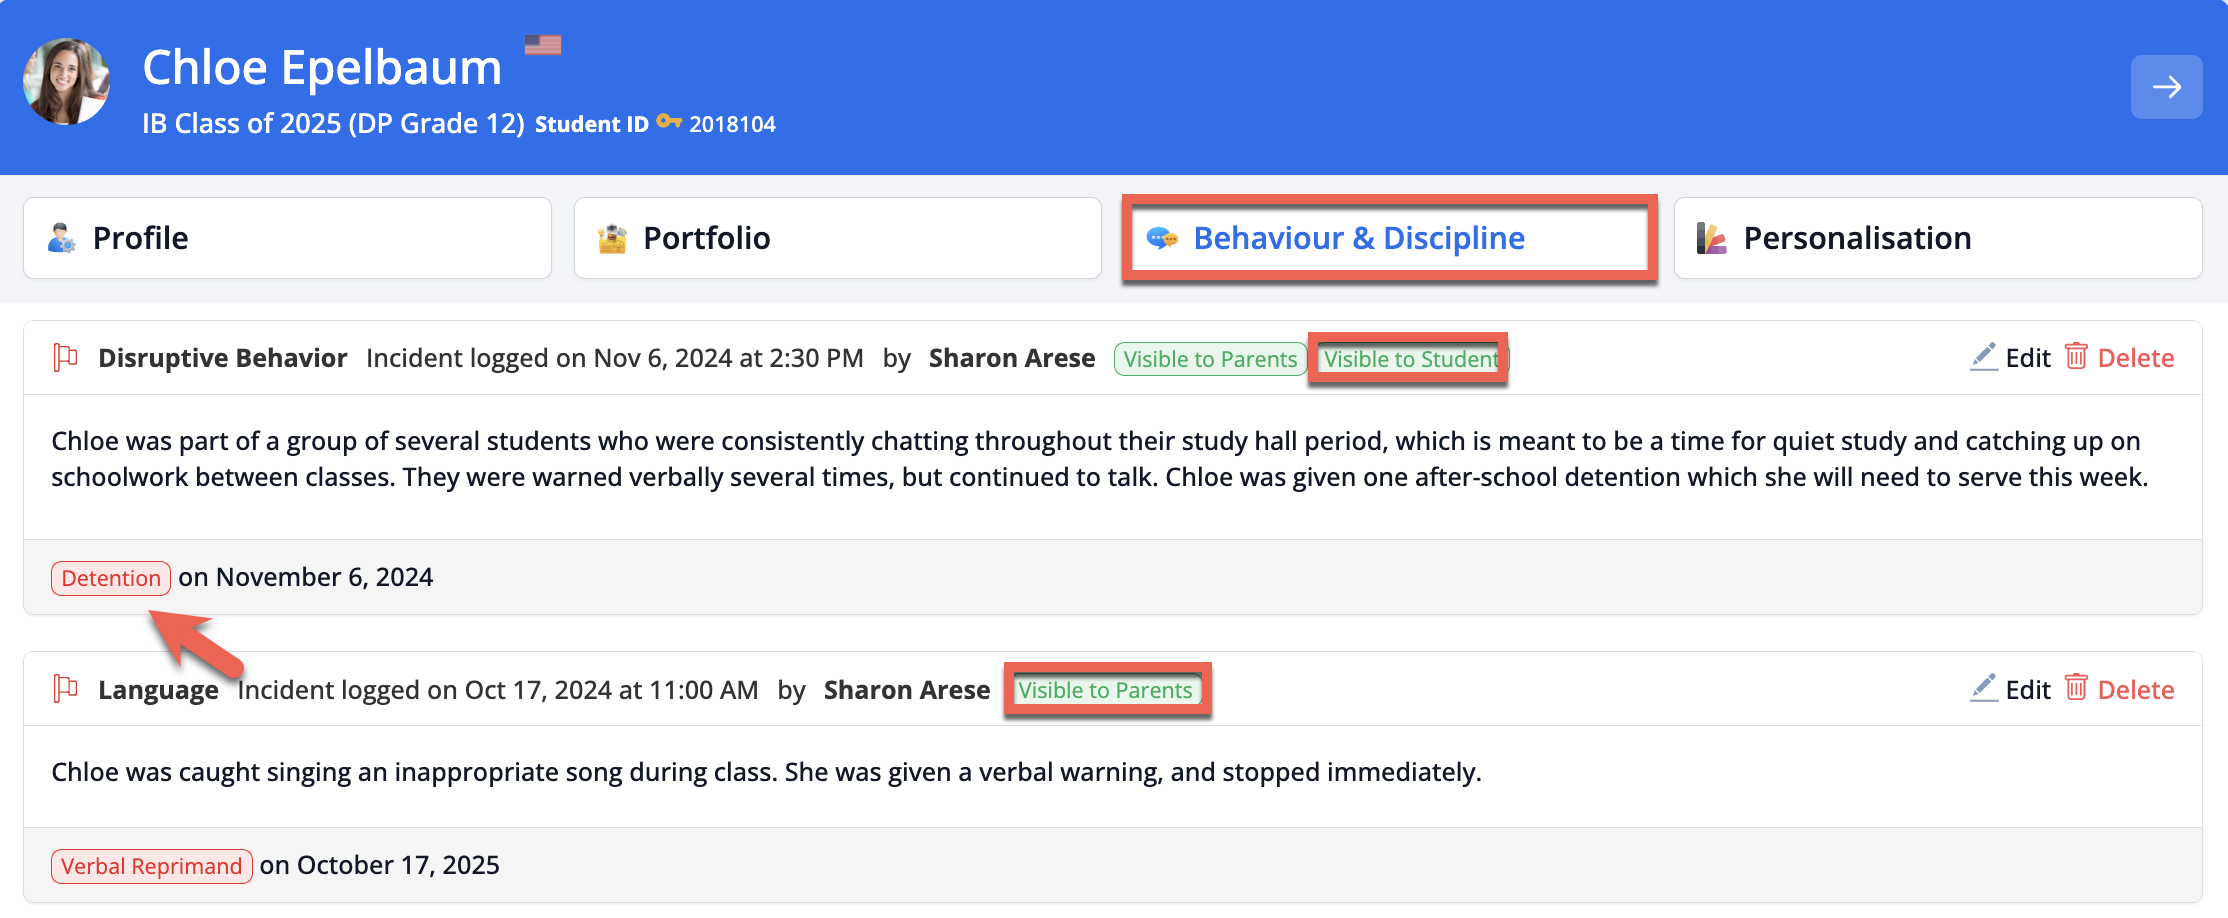This screenshot has height=918, width=2228.
Task: Go to the Personalisation tab
Action: (1937, 238)
